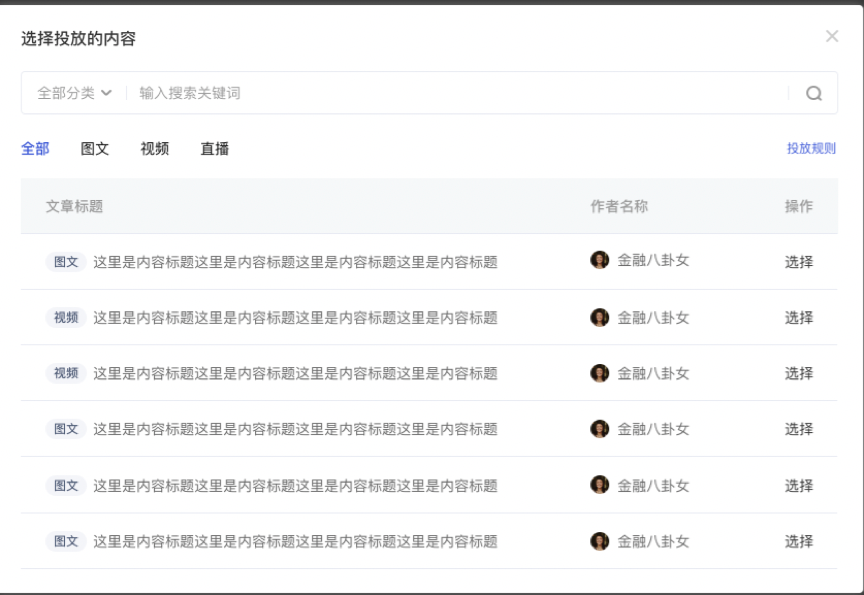This screenshot has width=864, height=595.
Task: Click the 文章标题 column header
Action: tap(74, 206)
